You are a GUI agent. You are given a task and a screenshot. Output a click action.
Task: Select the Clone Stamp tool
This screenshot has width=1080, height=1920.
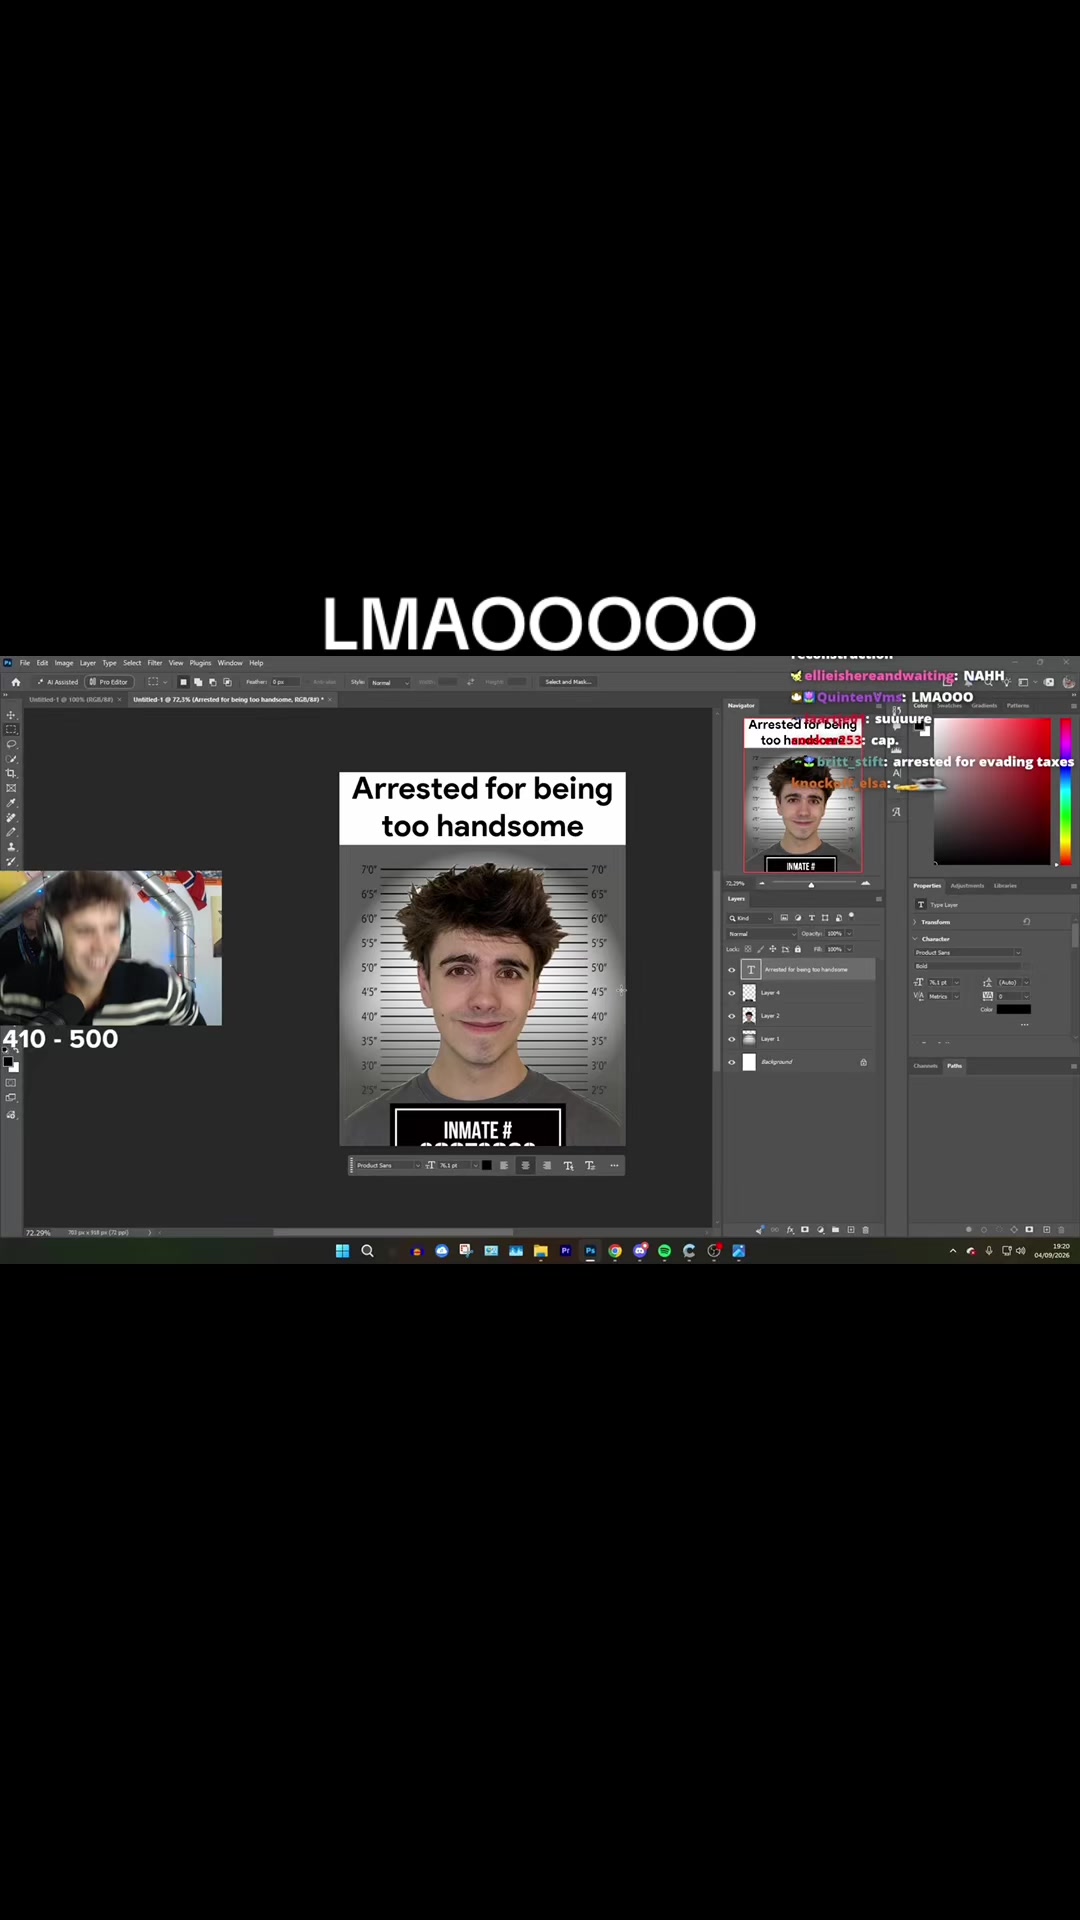(x=11, y=846)
